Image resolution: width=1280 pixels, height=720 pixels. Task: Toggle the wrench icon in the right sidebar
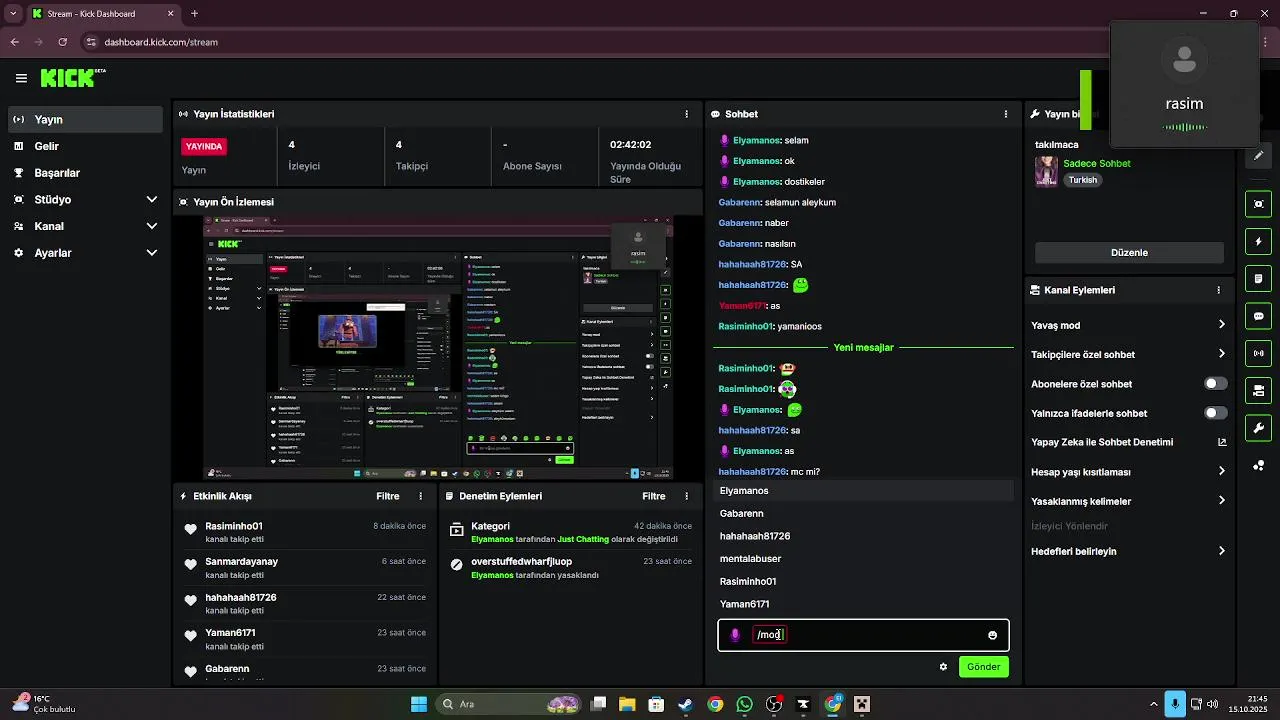click(x=1258, y=428)
